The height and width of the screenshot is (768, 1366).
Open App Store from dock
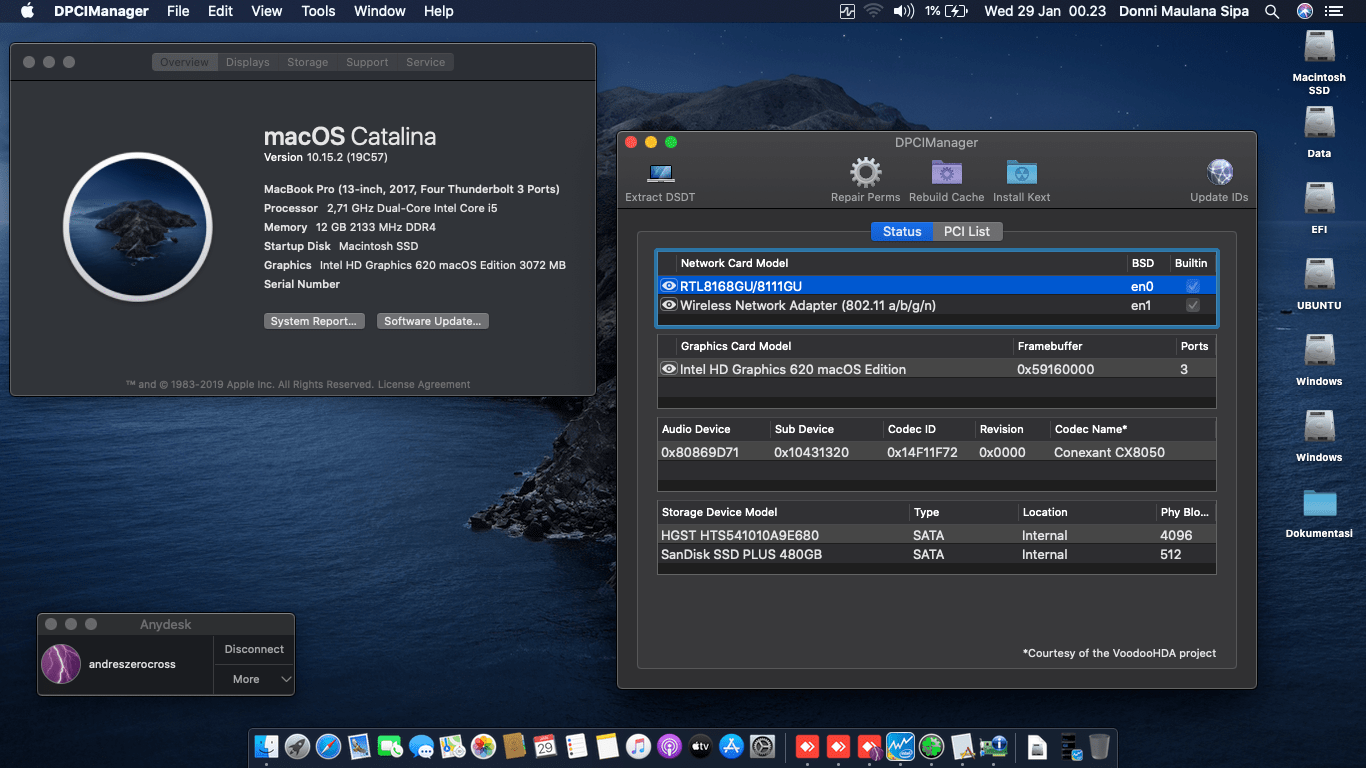click(x=731, y=746)
